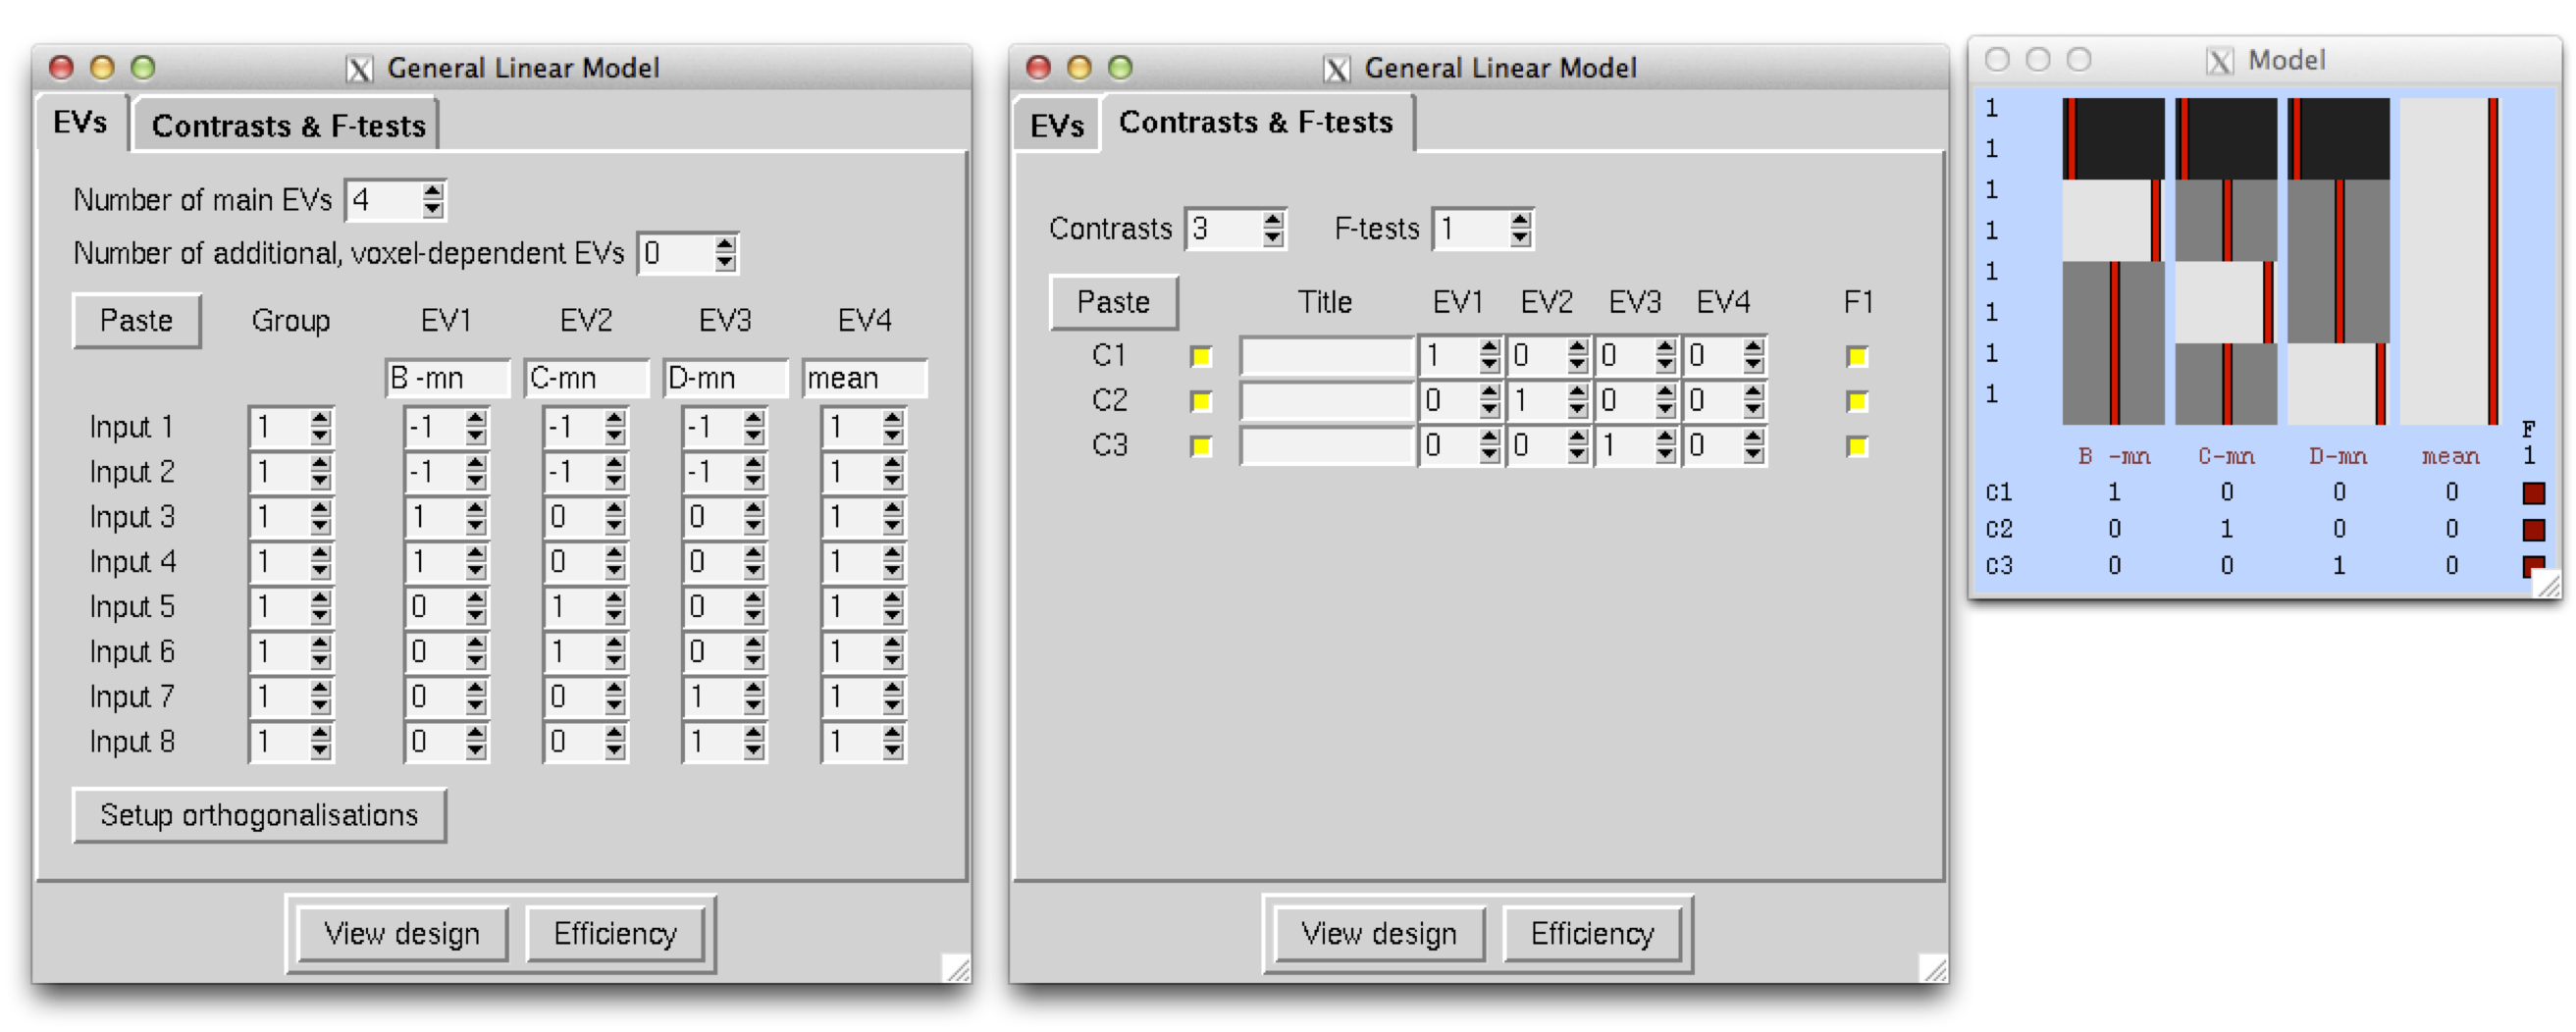Click Paste in the EVs window

click(x=136, y=320)
